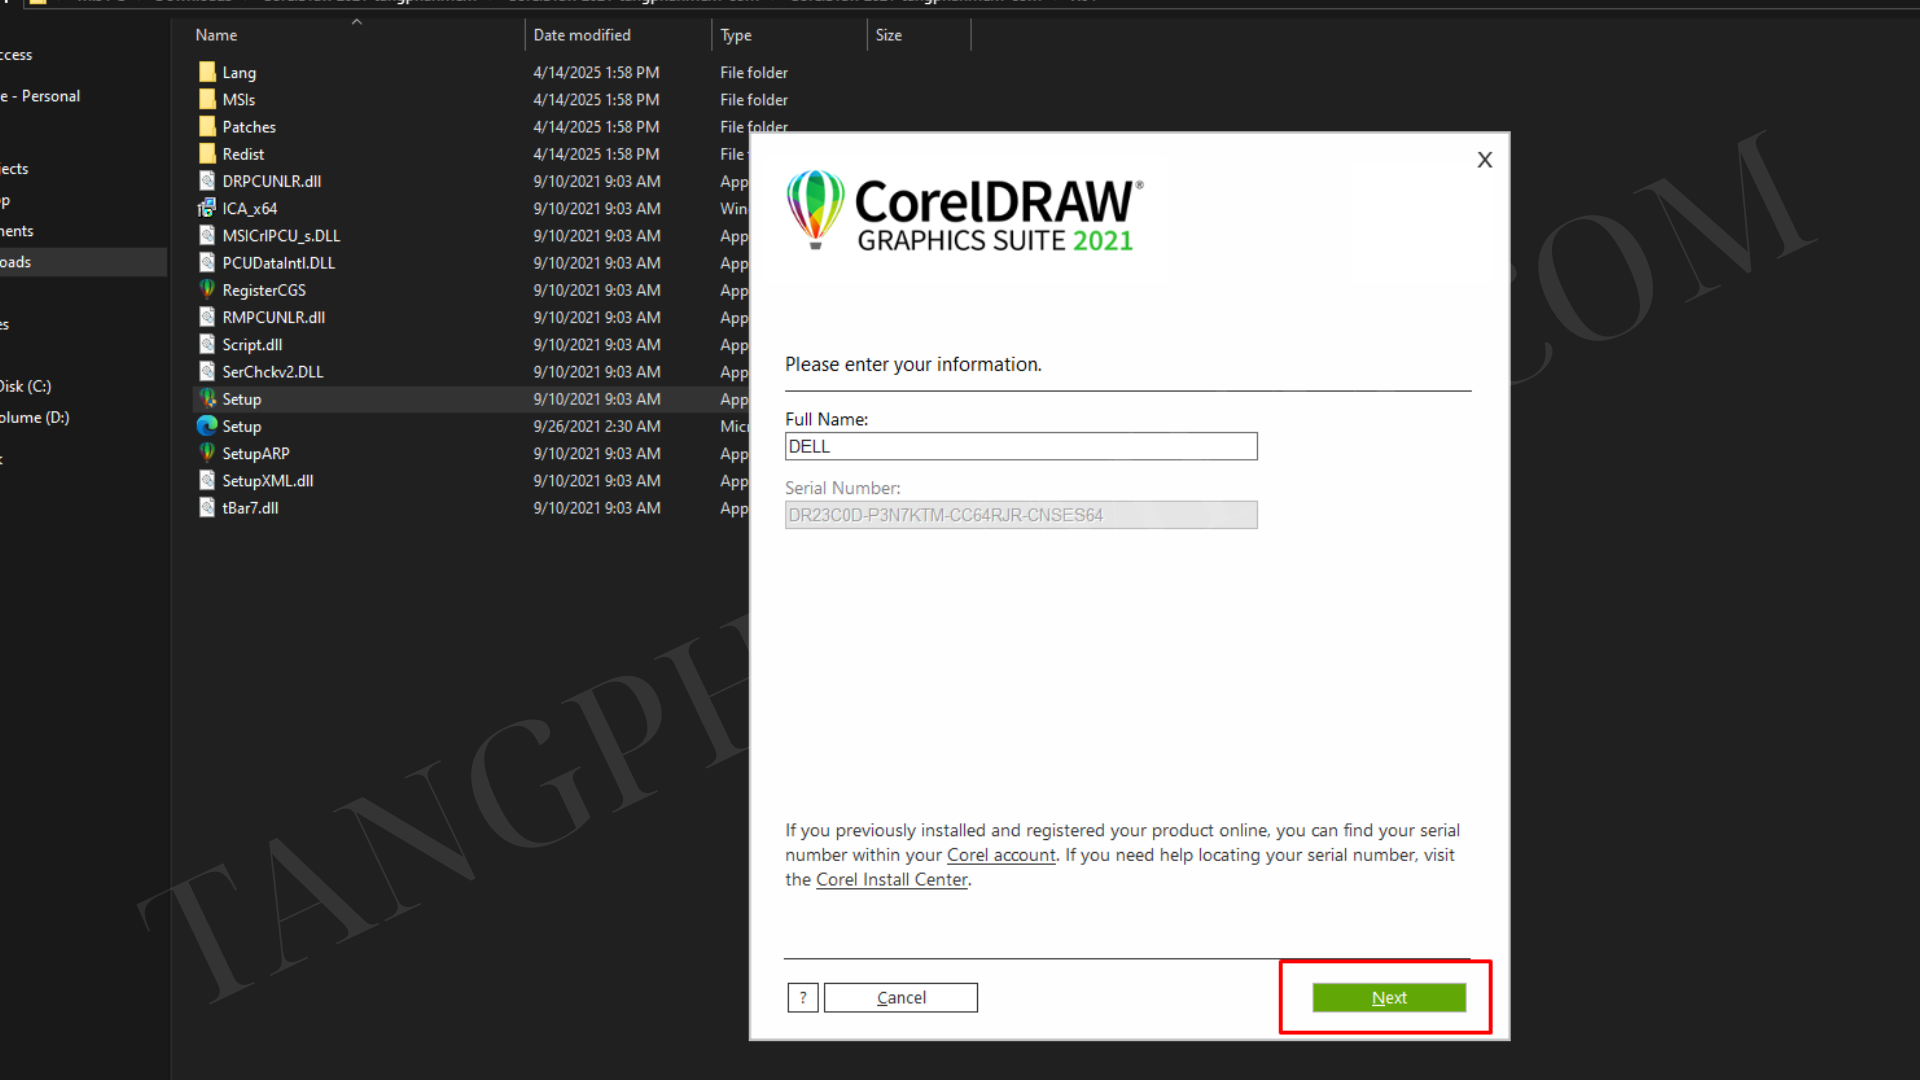Select Disk (C:) in navigation pane
Viewport: 1920px width, 1080px height.
(x=27, y=386)
